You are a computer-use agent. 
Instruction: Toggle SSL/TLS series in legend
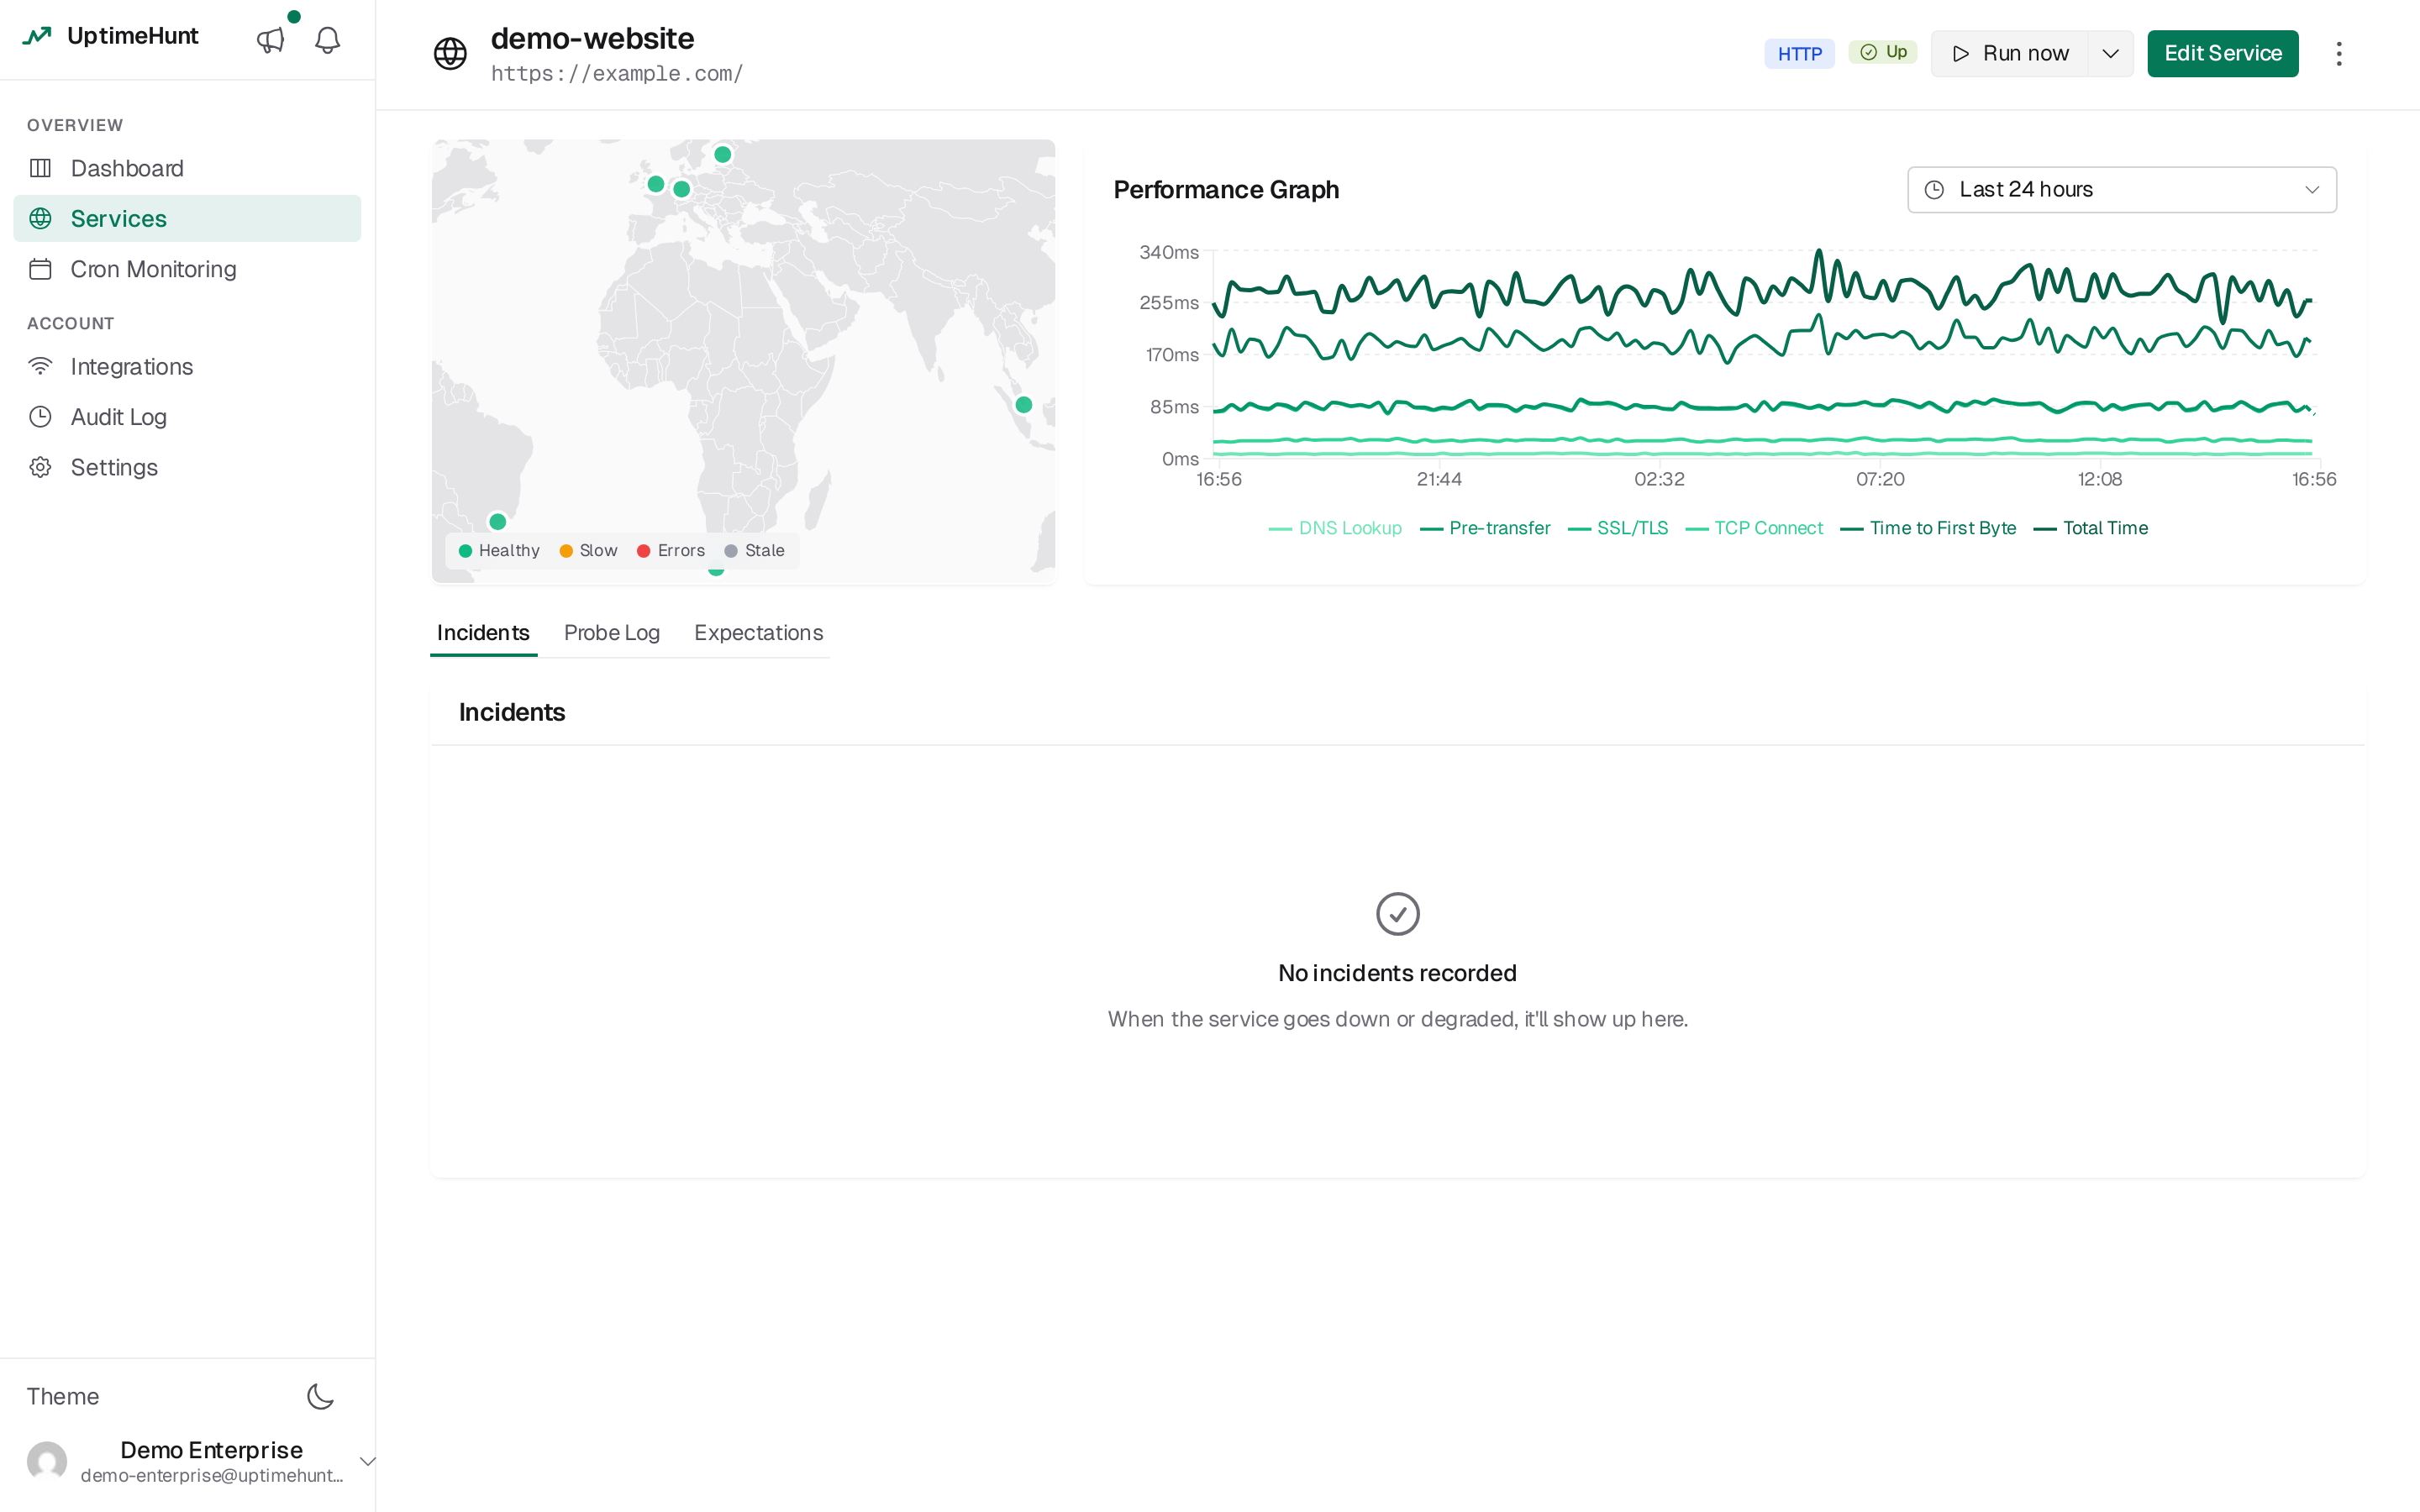1618,528
